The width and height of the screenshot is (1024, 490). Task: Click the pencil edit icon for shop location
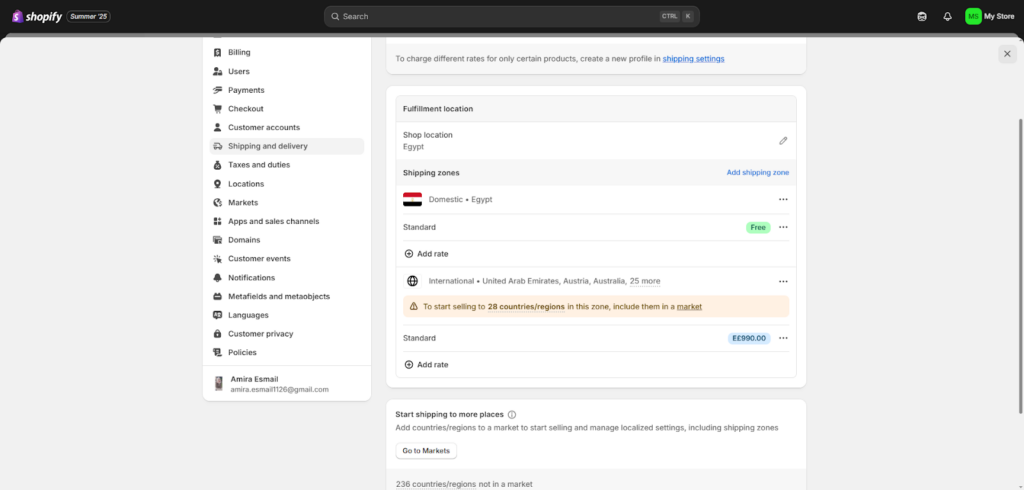coord(783,141)
